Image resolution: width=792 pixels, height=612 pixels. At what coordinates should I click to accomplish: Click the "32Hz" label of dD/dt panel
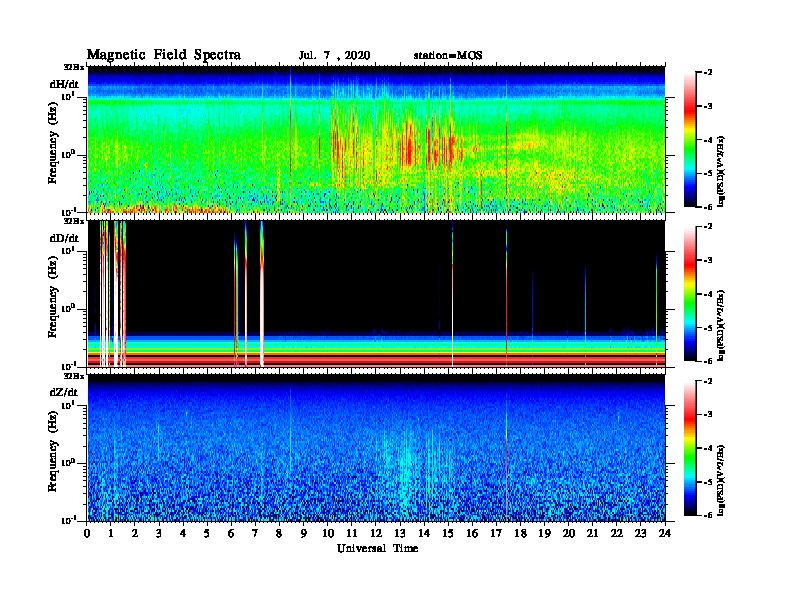pos(74,221)
